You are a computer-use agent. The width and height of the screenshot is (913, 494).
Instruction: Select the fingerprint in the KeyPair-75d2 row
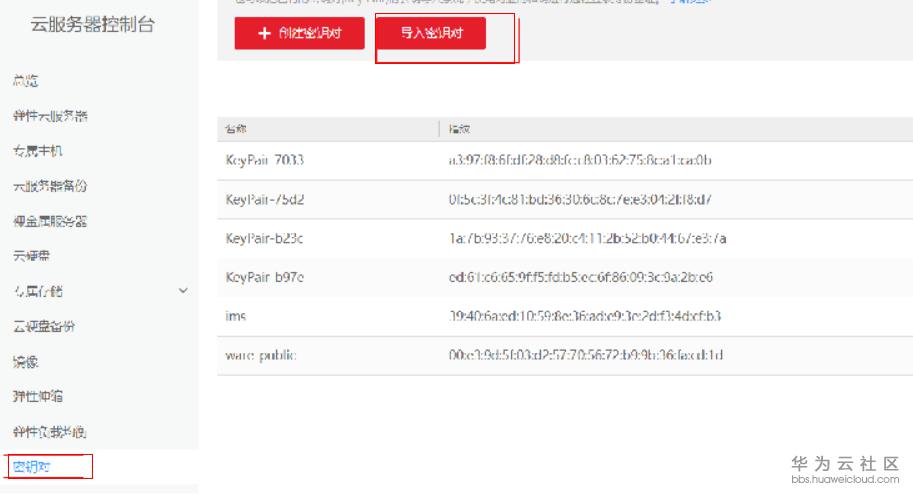[580, 199]
